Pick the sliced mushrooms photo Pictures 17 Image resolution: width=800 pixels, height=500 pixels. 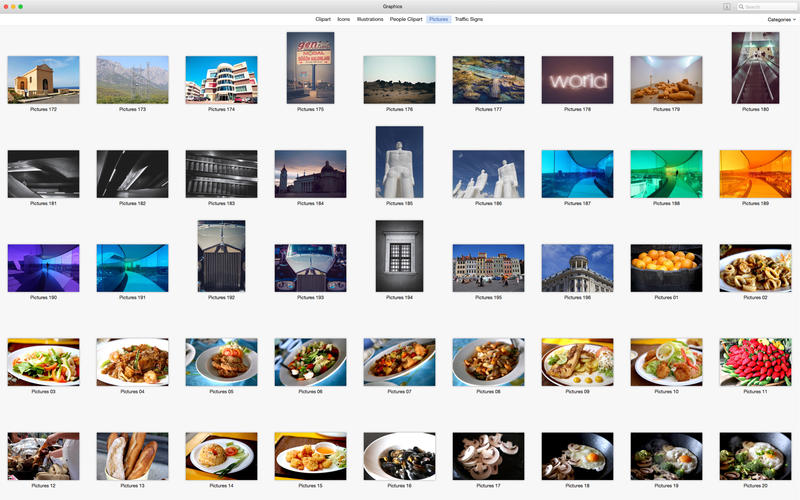point(488,456)
